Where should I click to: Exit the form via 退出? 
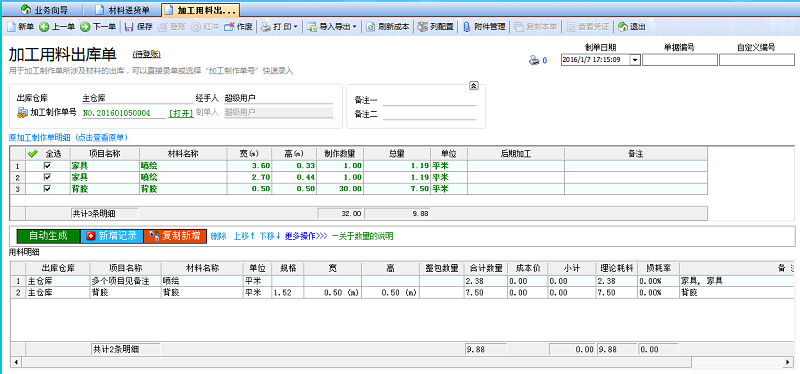[x=632, y=27]
